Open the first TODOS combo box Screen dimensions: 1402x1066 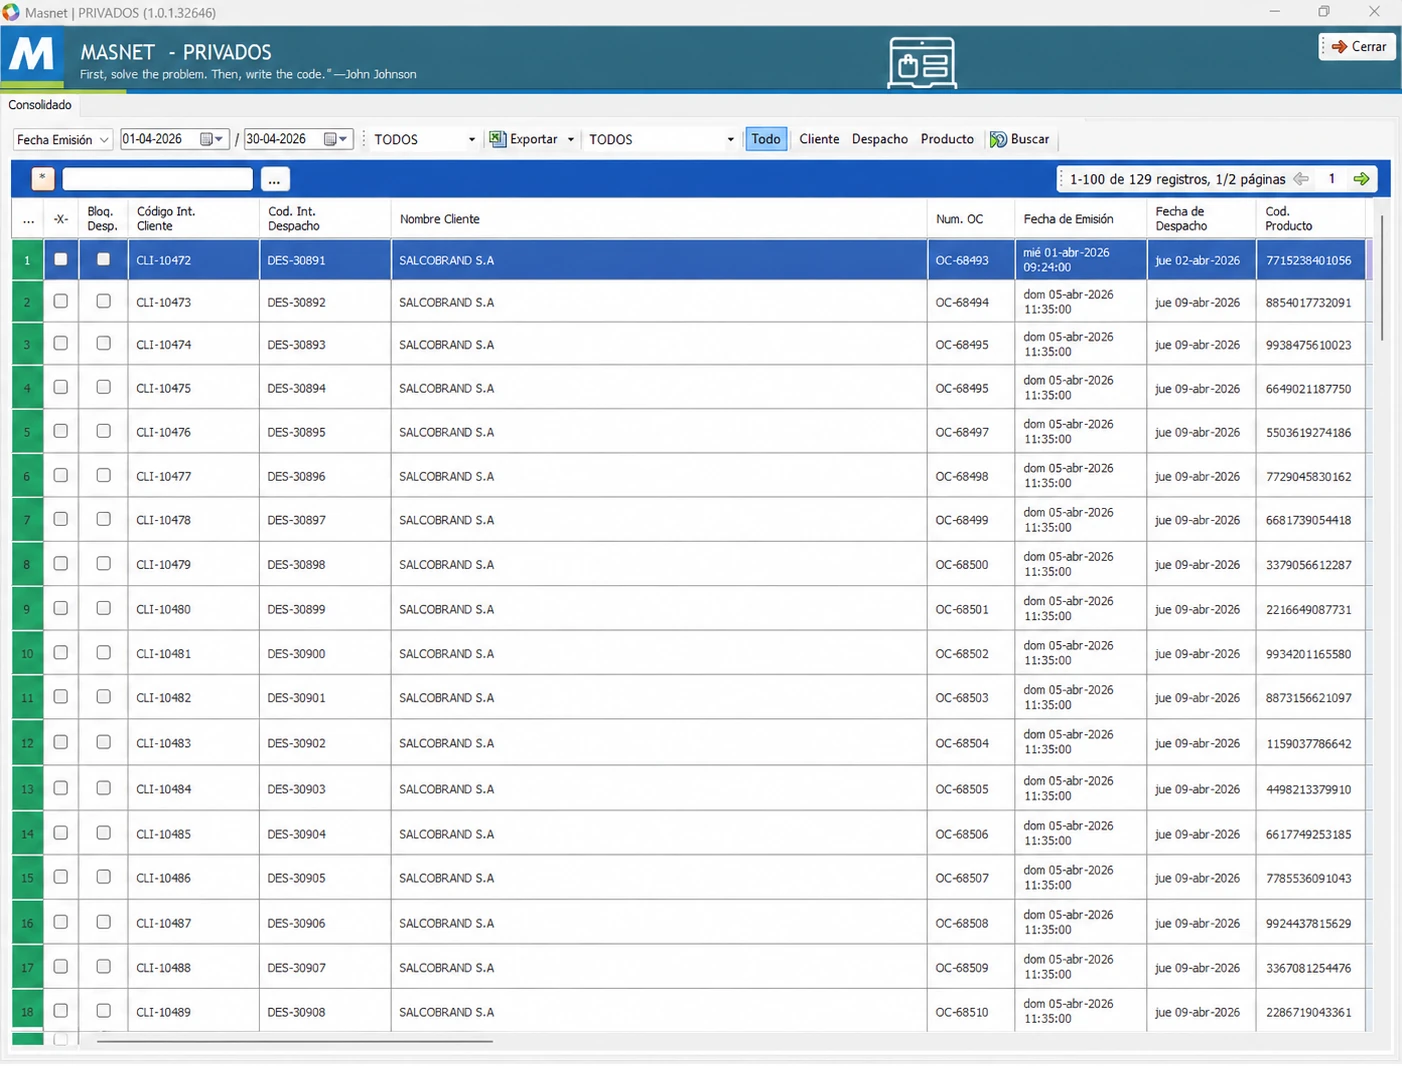pyautogui.click(x=424, y=140)
